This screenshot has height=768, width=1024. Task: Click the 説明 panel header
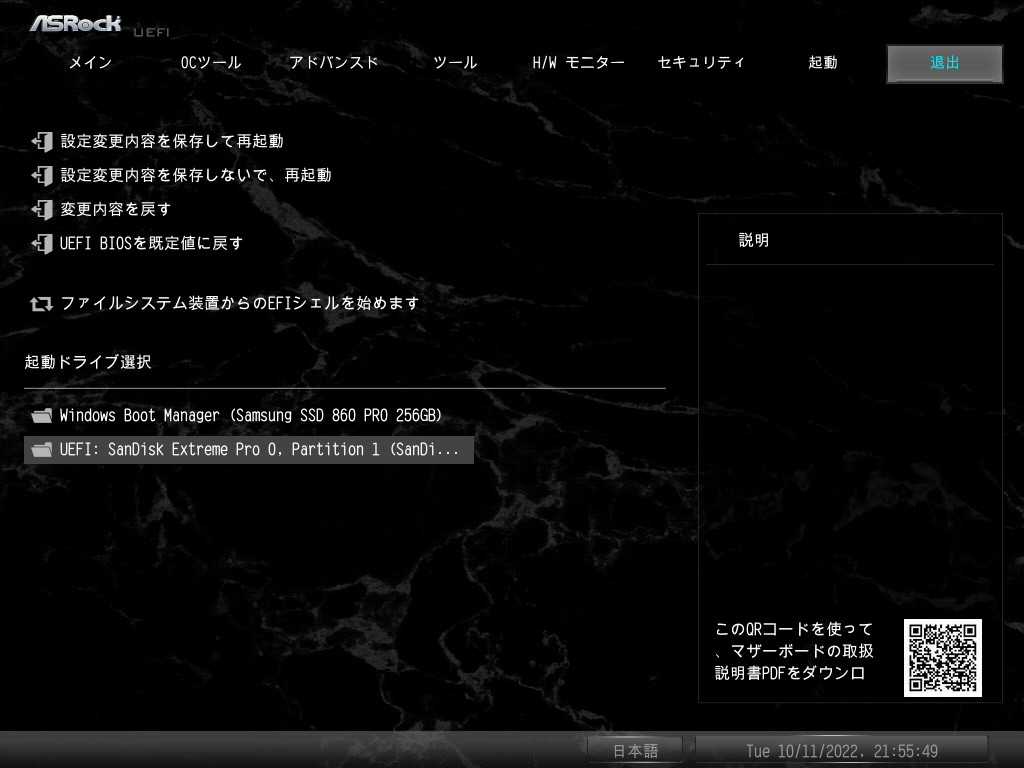click(754, 240)
